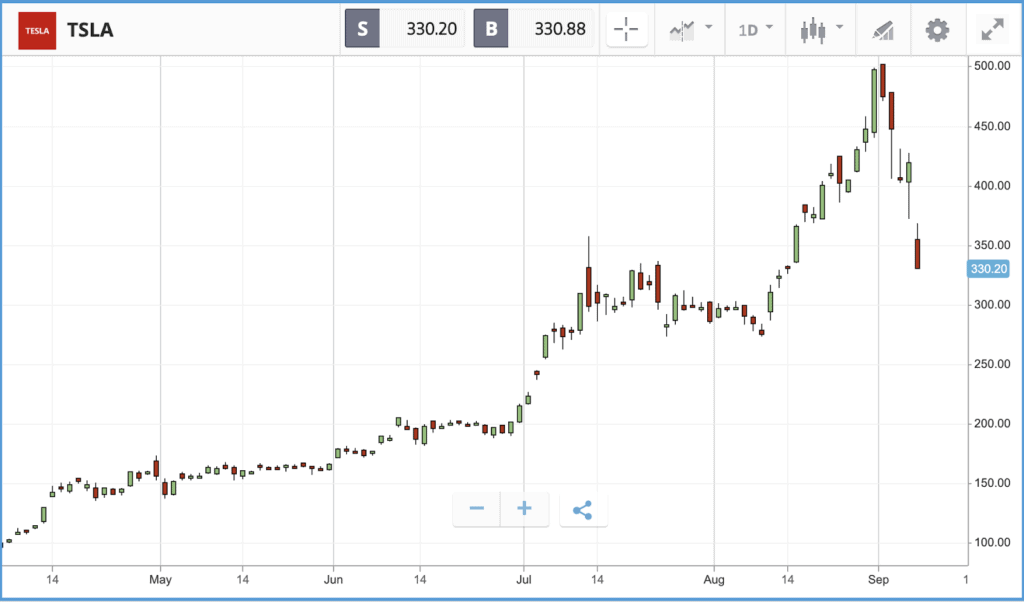Expand the compare indicator dropdown arrow
Image resolution: width=1024 pixels, height=602 pixels.
[709, 27]
